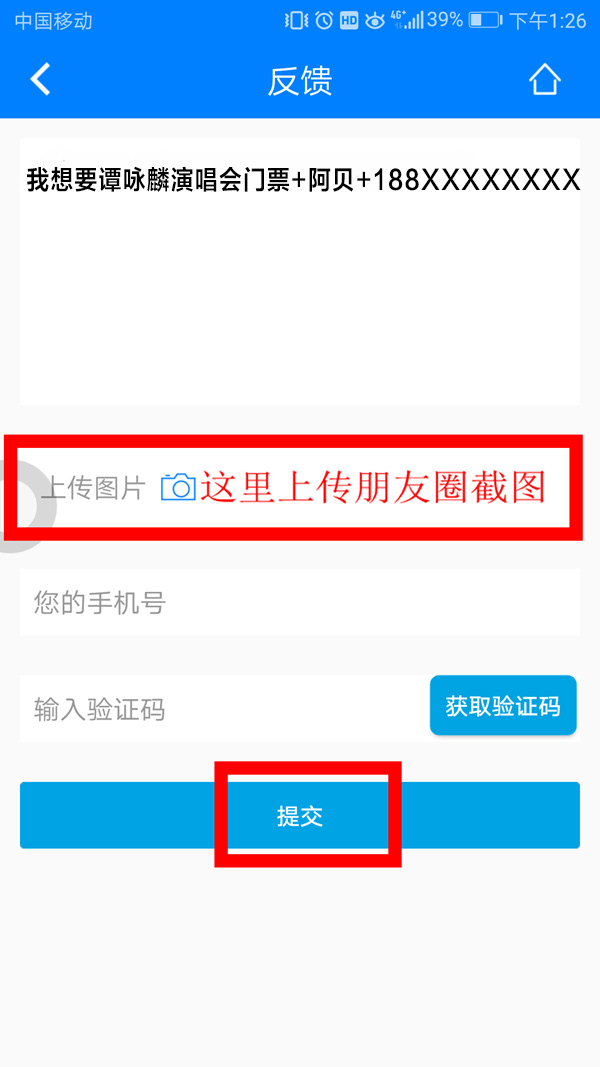Click the 获取验证码 button
Screen dimensions: 600x1067
click(x=503, y=706)
